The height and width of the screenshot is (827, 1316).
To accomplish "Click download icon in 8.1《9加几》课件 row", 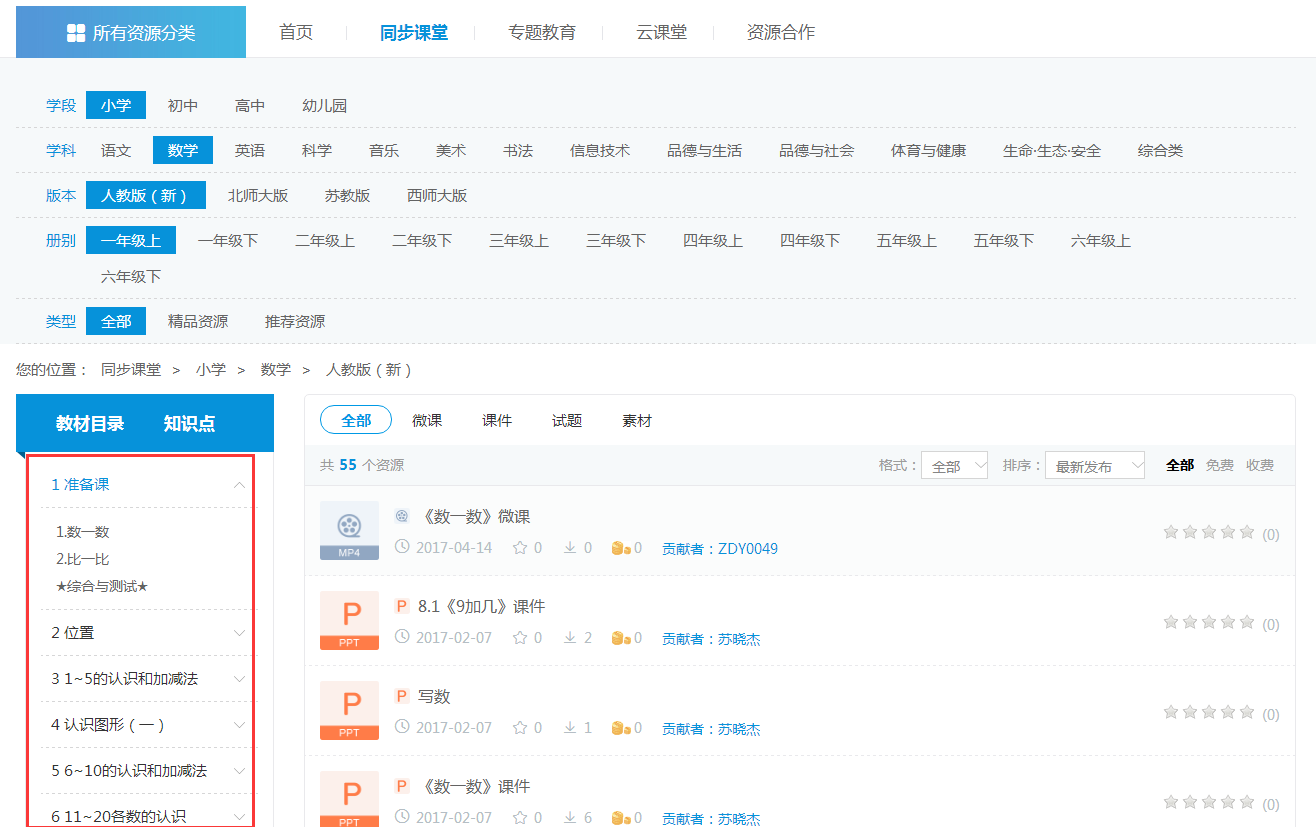I will click(570, 638).
